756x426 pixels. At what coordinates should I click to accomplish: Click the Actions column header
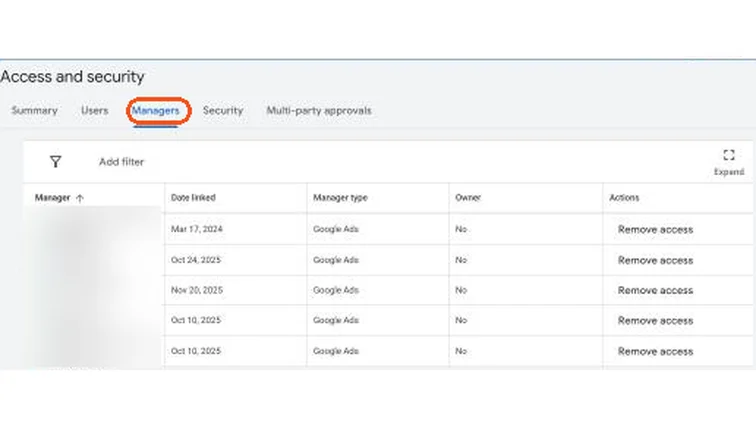(624, 198)
